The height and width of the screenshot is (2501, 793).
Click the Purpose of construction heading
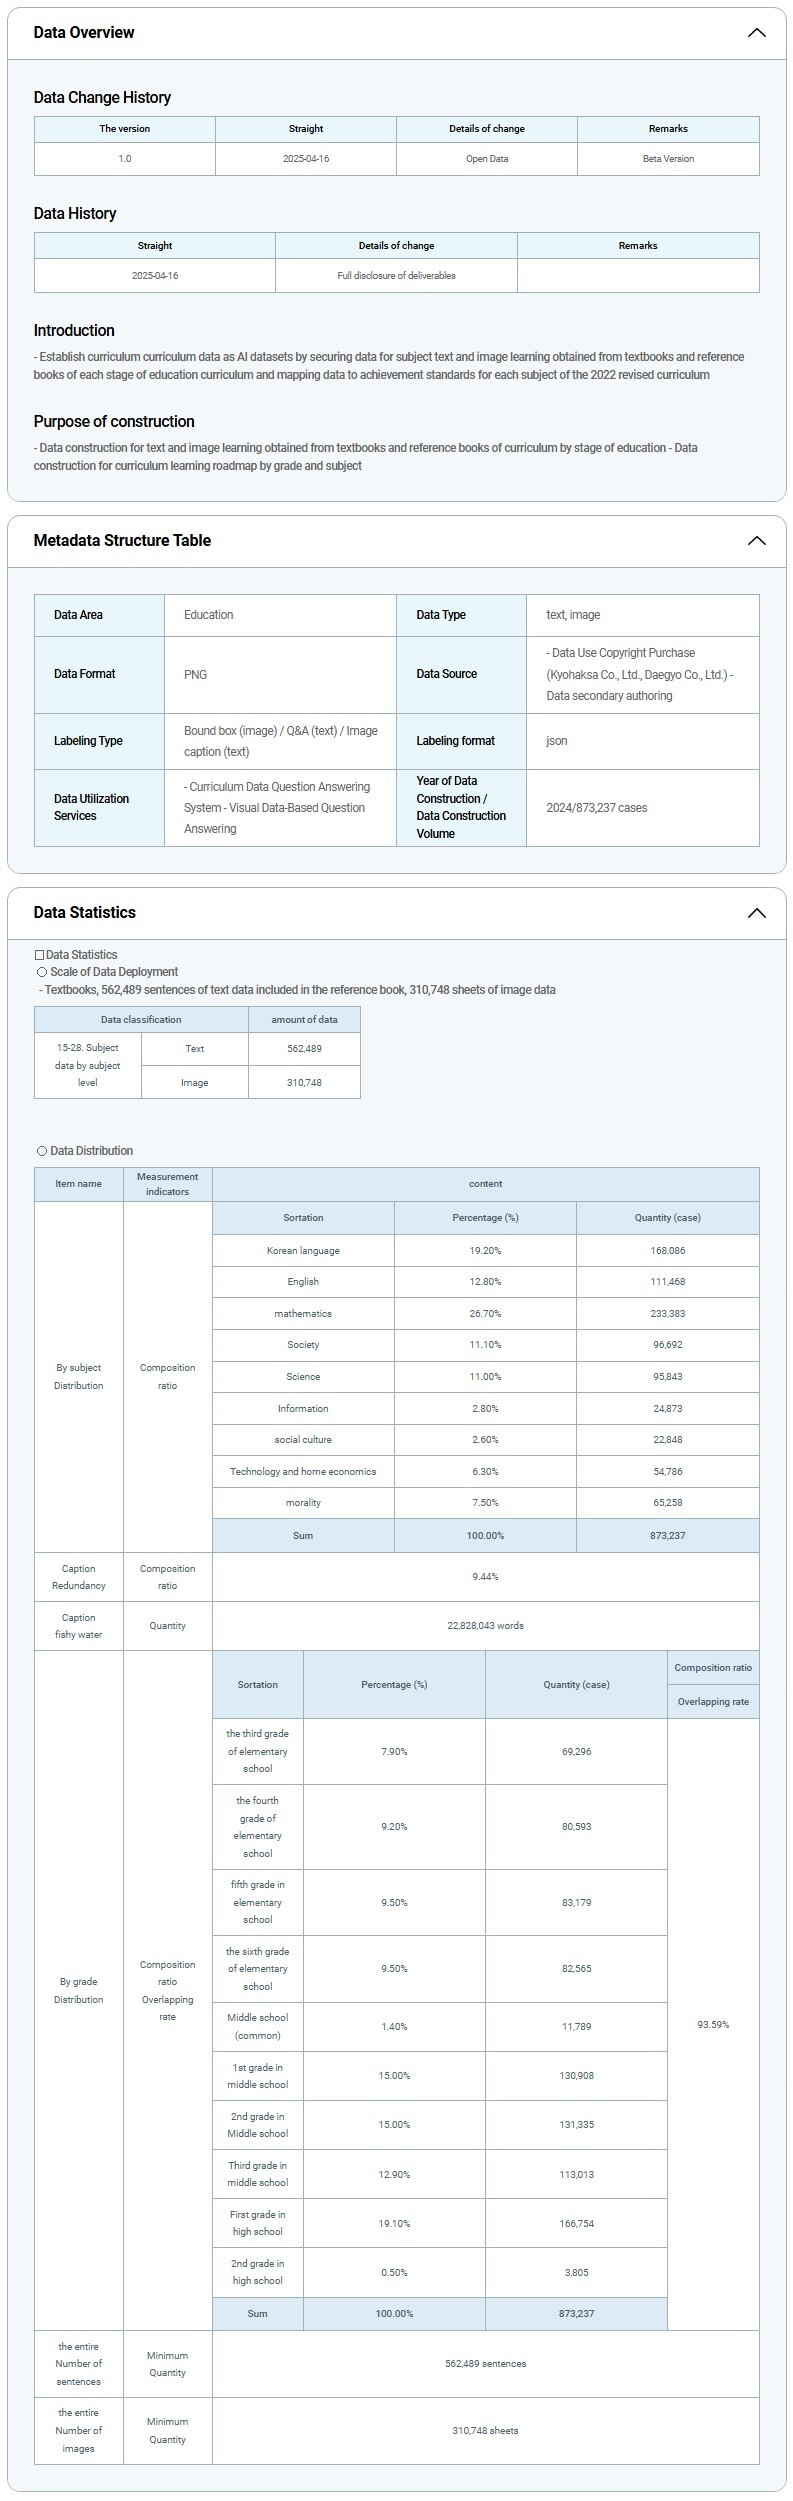[114, 422]
